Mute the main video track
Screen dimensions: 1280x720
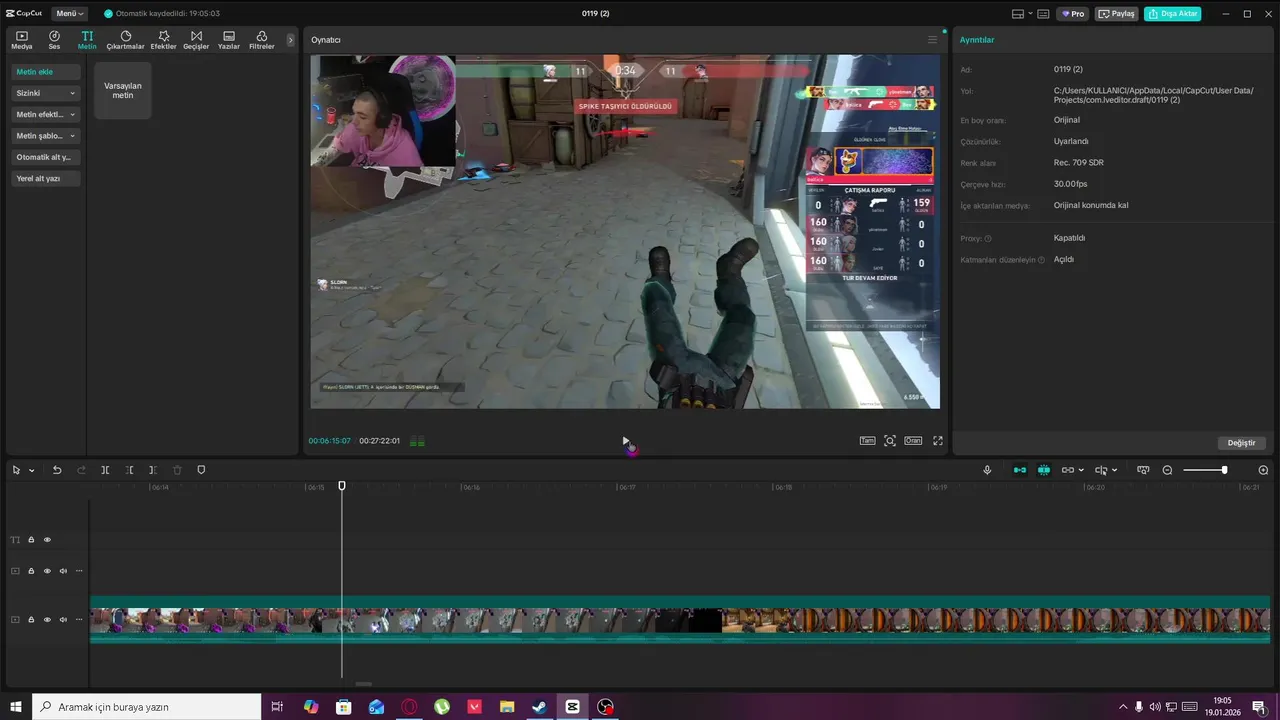click(63, 620)
